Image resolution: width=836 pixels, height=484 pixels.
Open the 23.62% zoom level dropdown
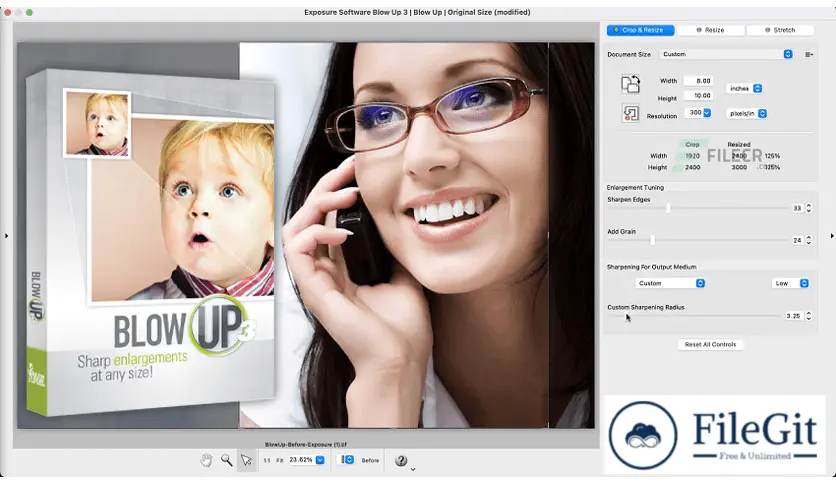click(x=320, y=460)
